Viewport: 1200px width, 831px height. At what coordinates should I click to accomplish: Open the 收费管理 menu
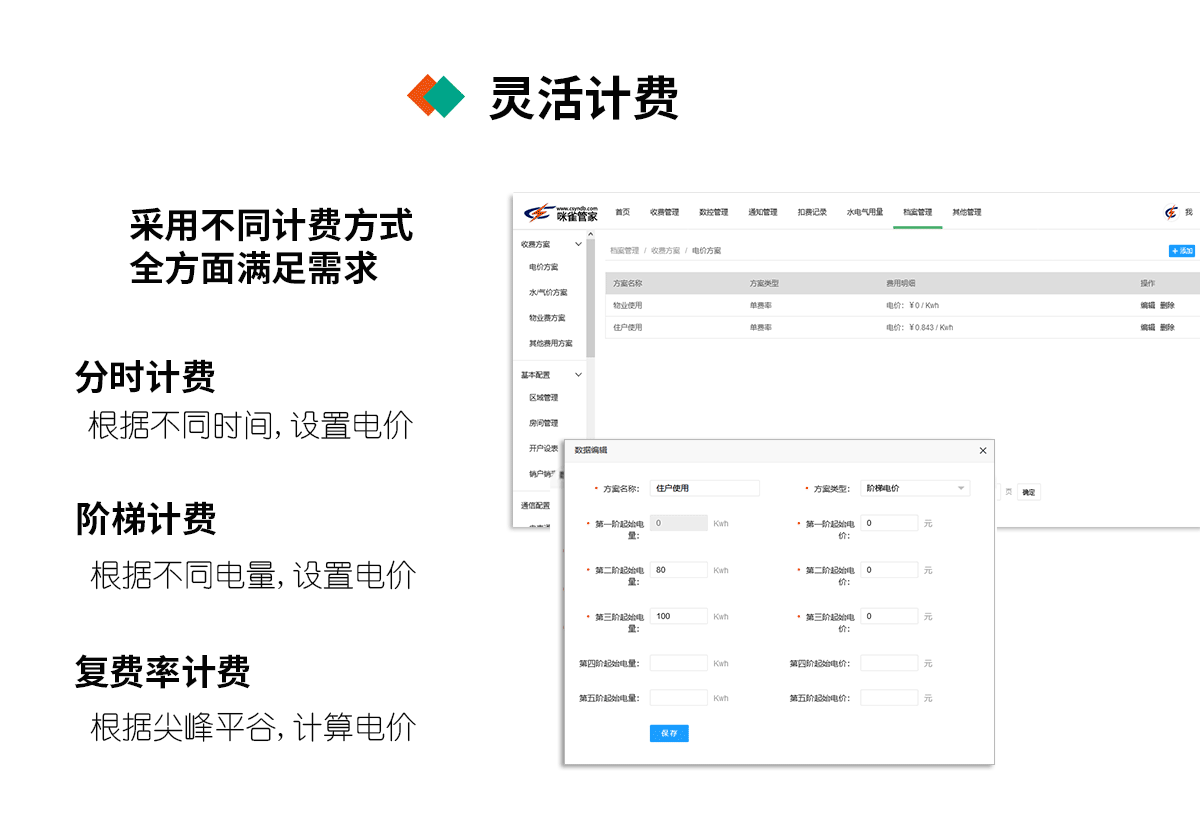pyautogui.click(x=665, y=211)
